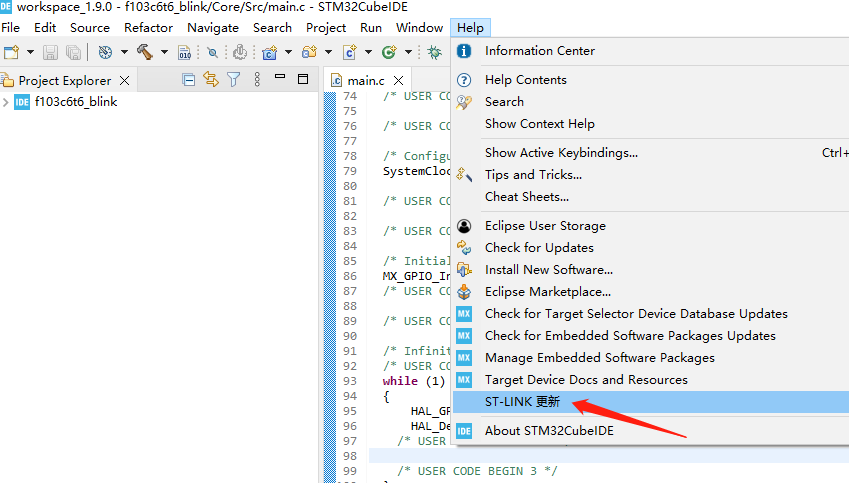Open the Source menu
Image resolution: width=849 pixels, height=483 pixels.
point(90,28)
